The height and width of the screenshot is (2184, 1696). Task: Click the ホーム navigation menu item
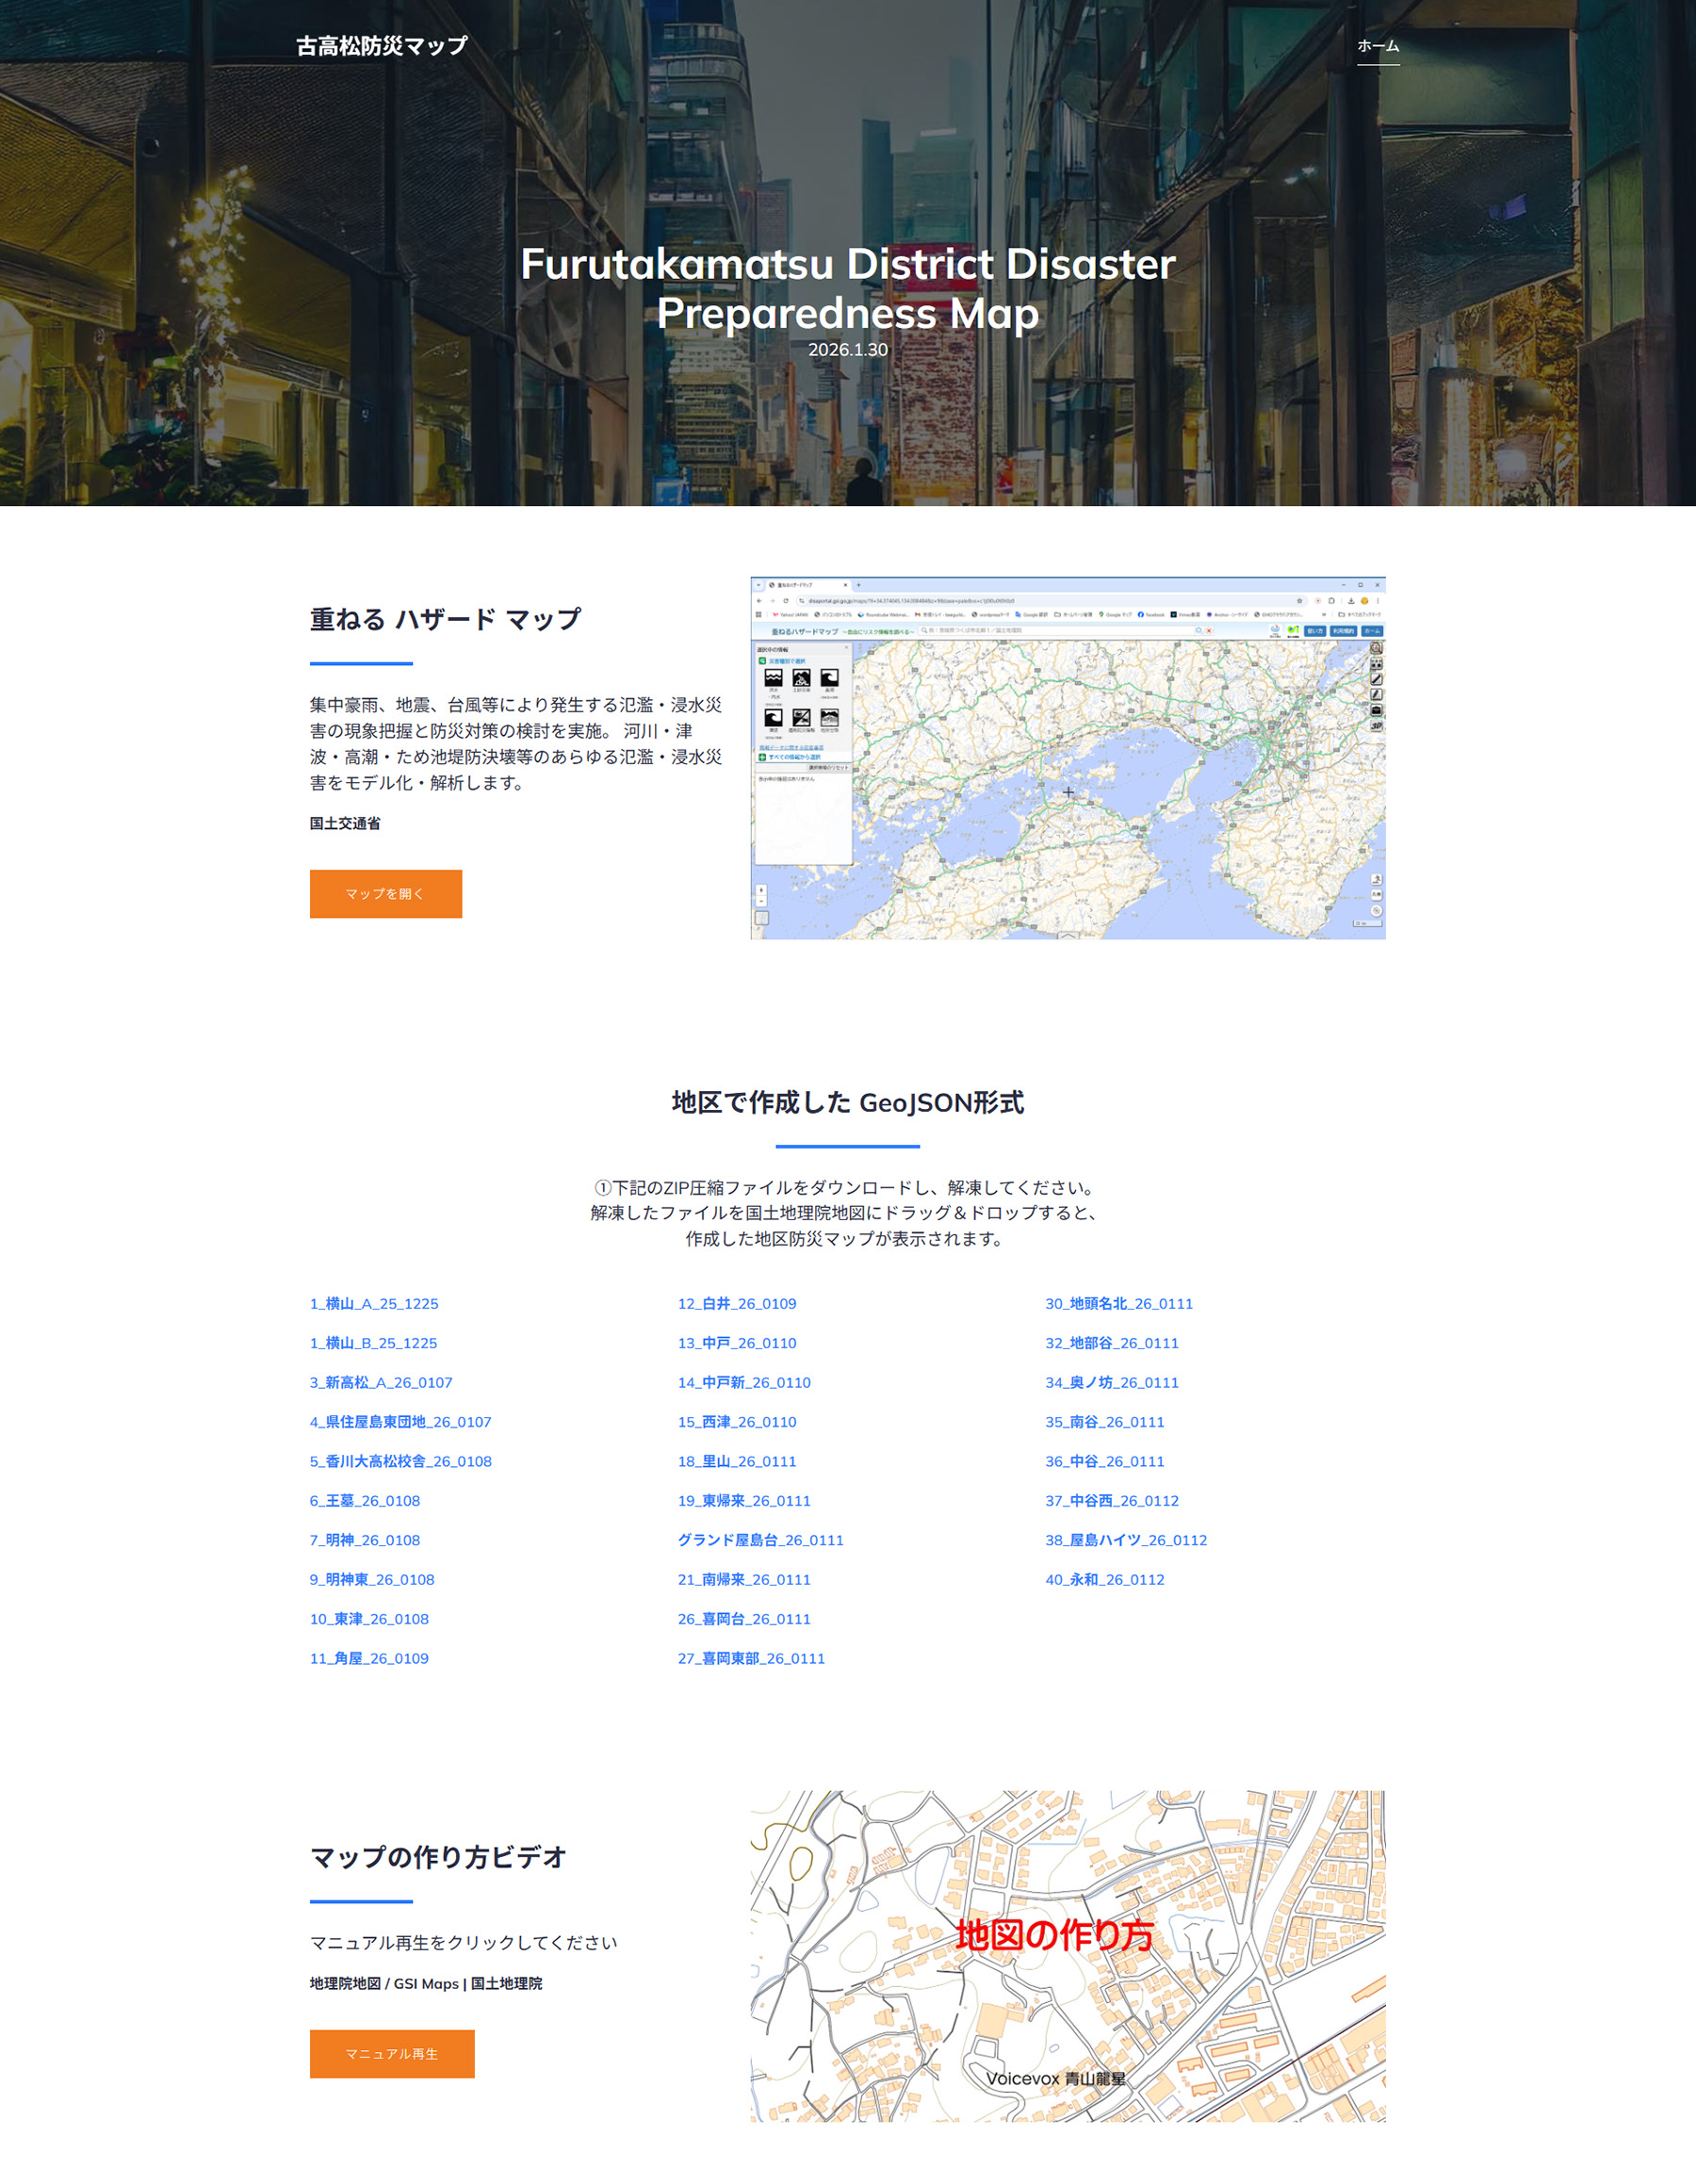pyautogui.click(x=1377, y=46)
